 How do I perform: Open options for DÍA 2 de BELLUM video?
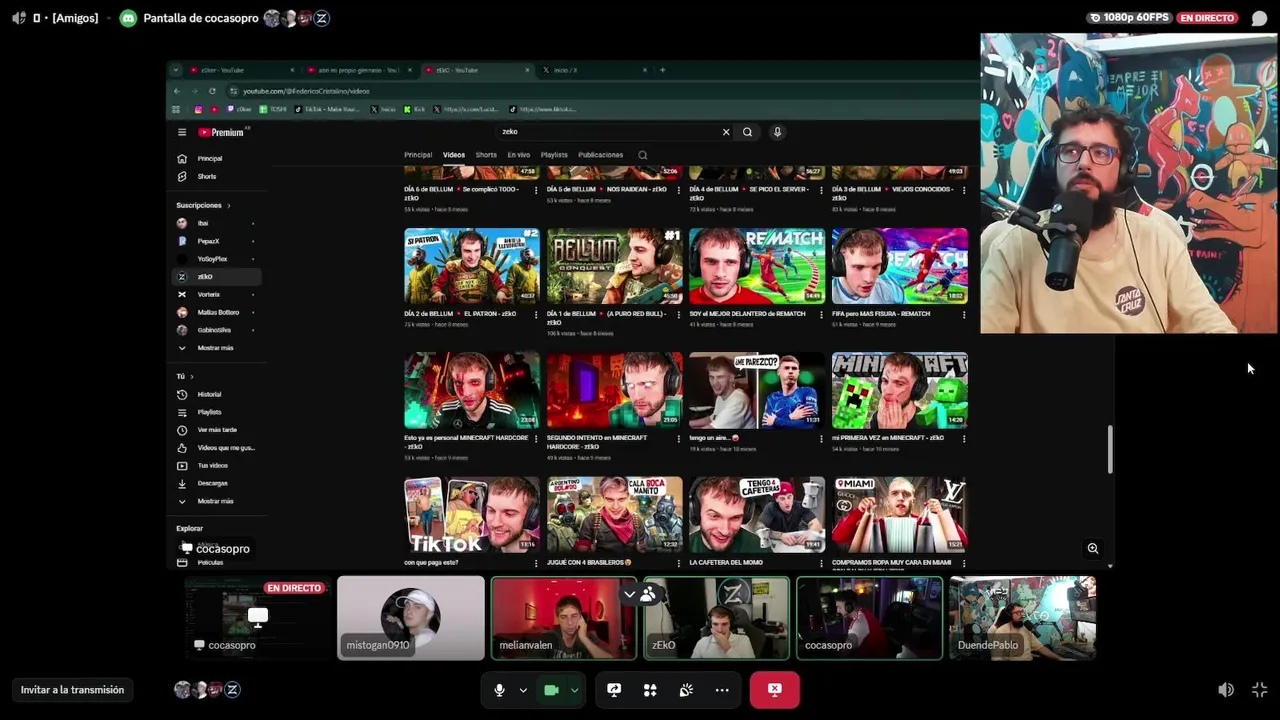click(x=536, y=314)
